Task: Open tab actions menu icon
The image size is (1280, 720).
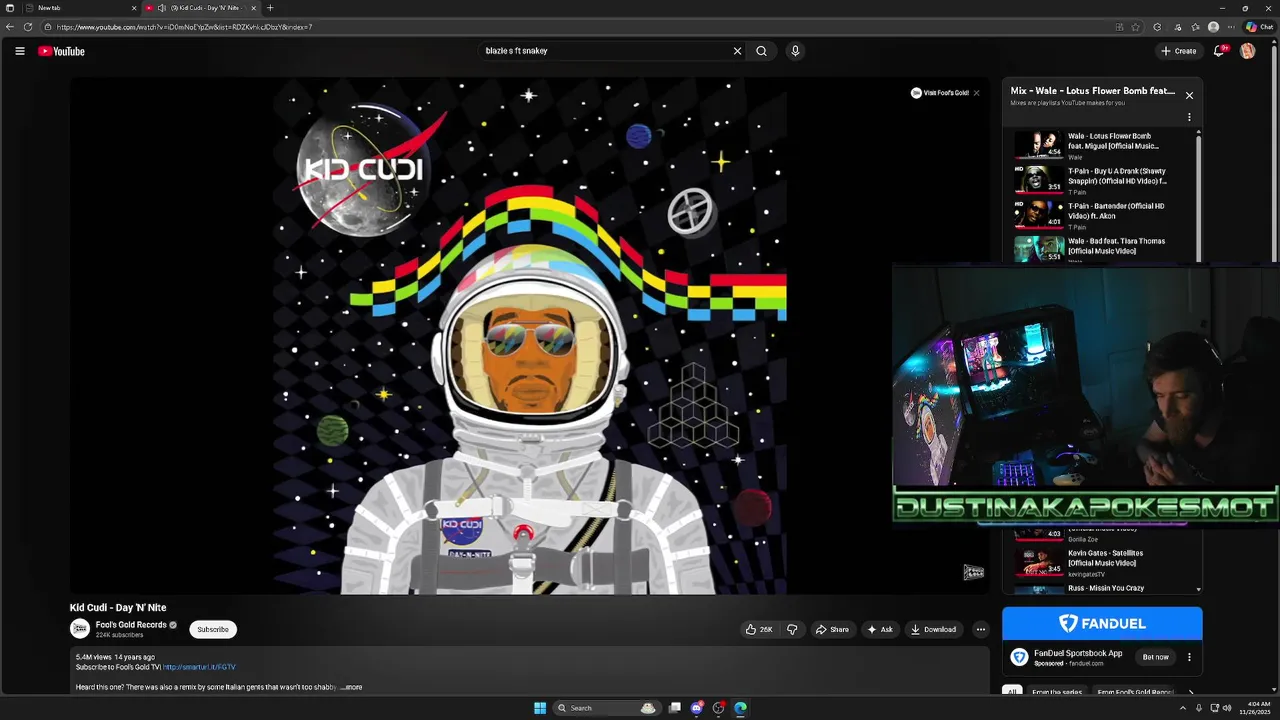Action: (10, 8)
